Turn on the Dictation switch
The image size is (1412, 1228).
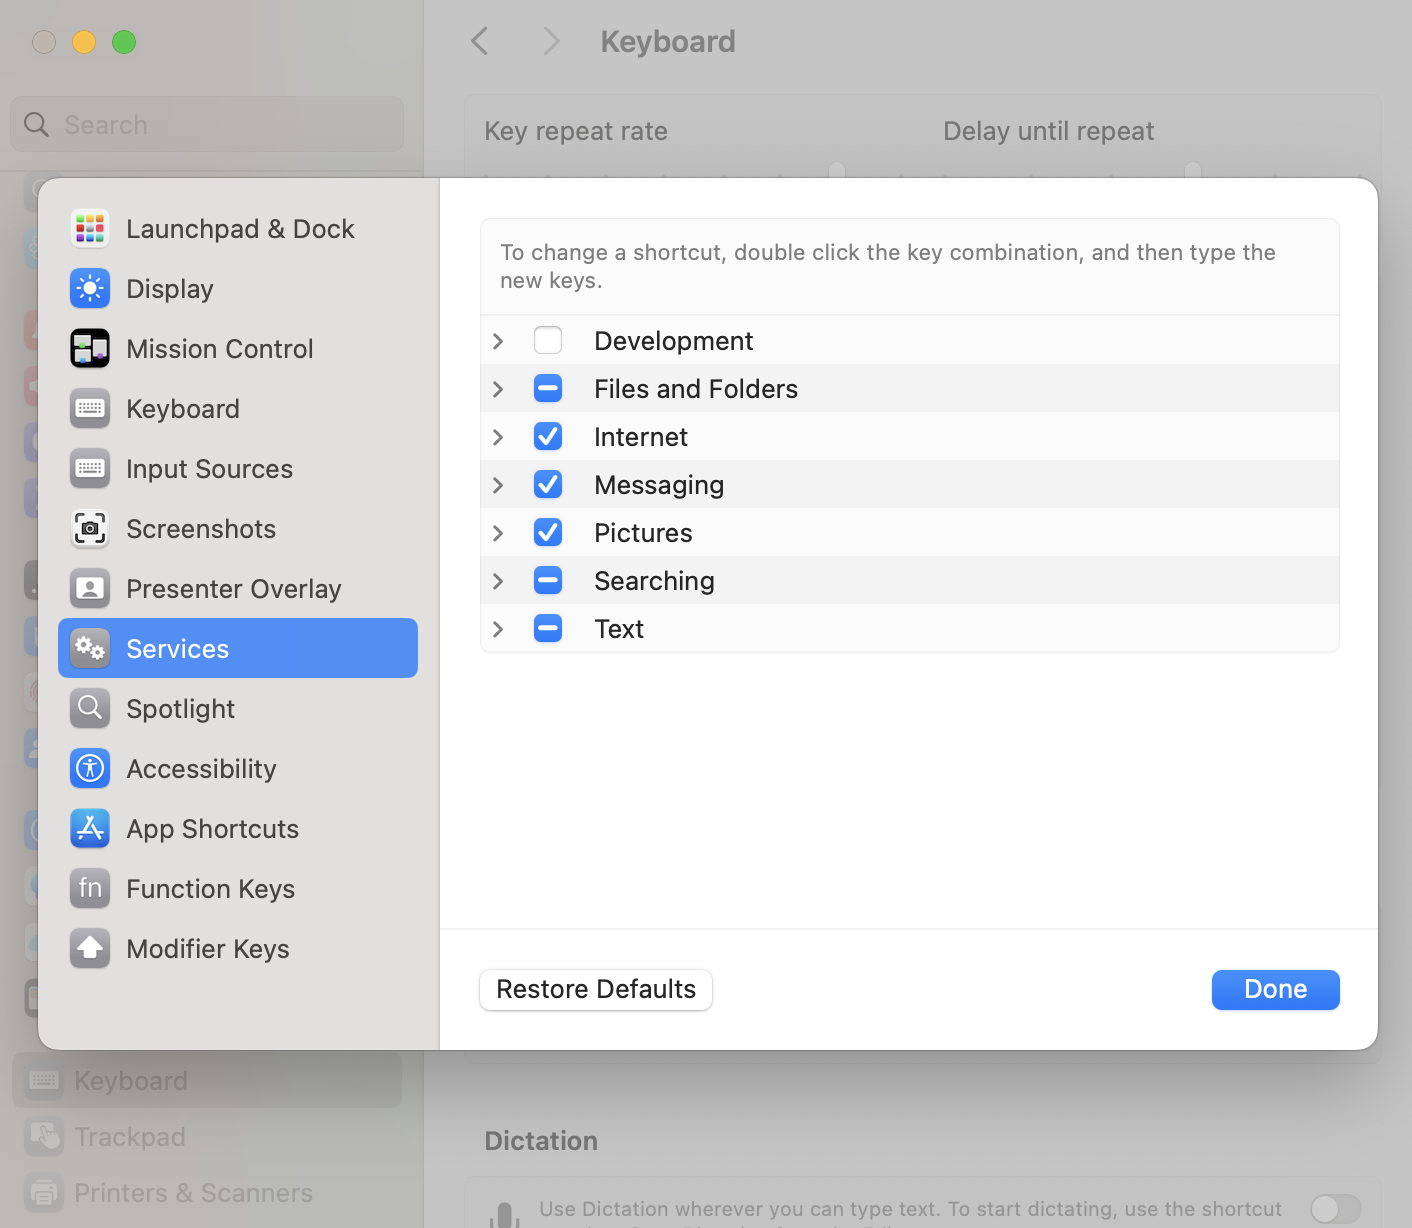pos(1336,1208)
